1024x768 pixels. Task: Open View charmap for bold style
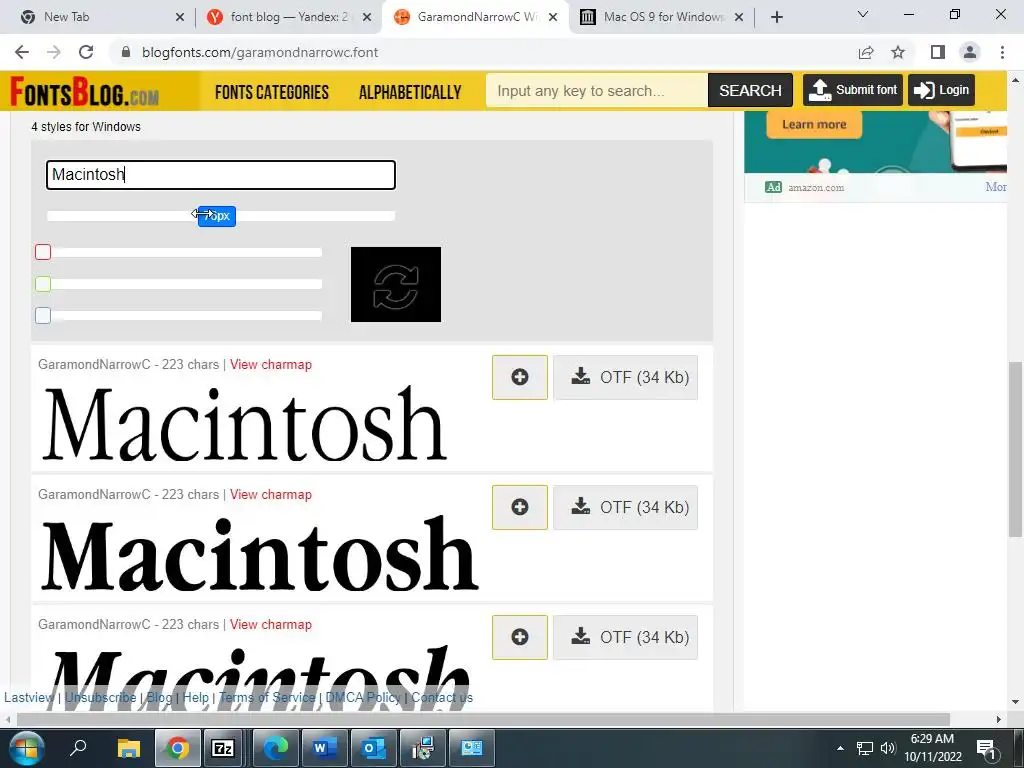coord(270,494)
